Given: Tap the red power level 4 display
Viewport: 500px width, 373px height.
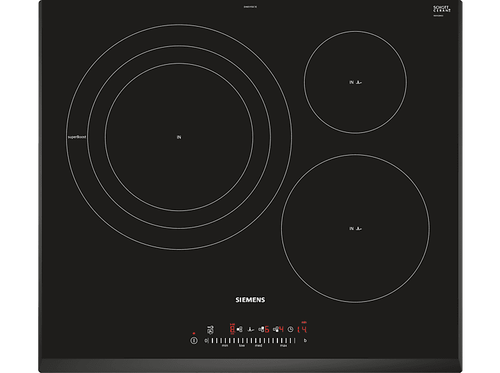Looking at the screenshot, I should [281, 329].
